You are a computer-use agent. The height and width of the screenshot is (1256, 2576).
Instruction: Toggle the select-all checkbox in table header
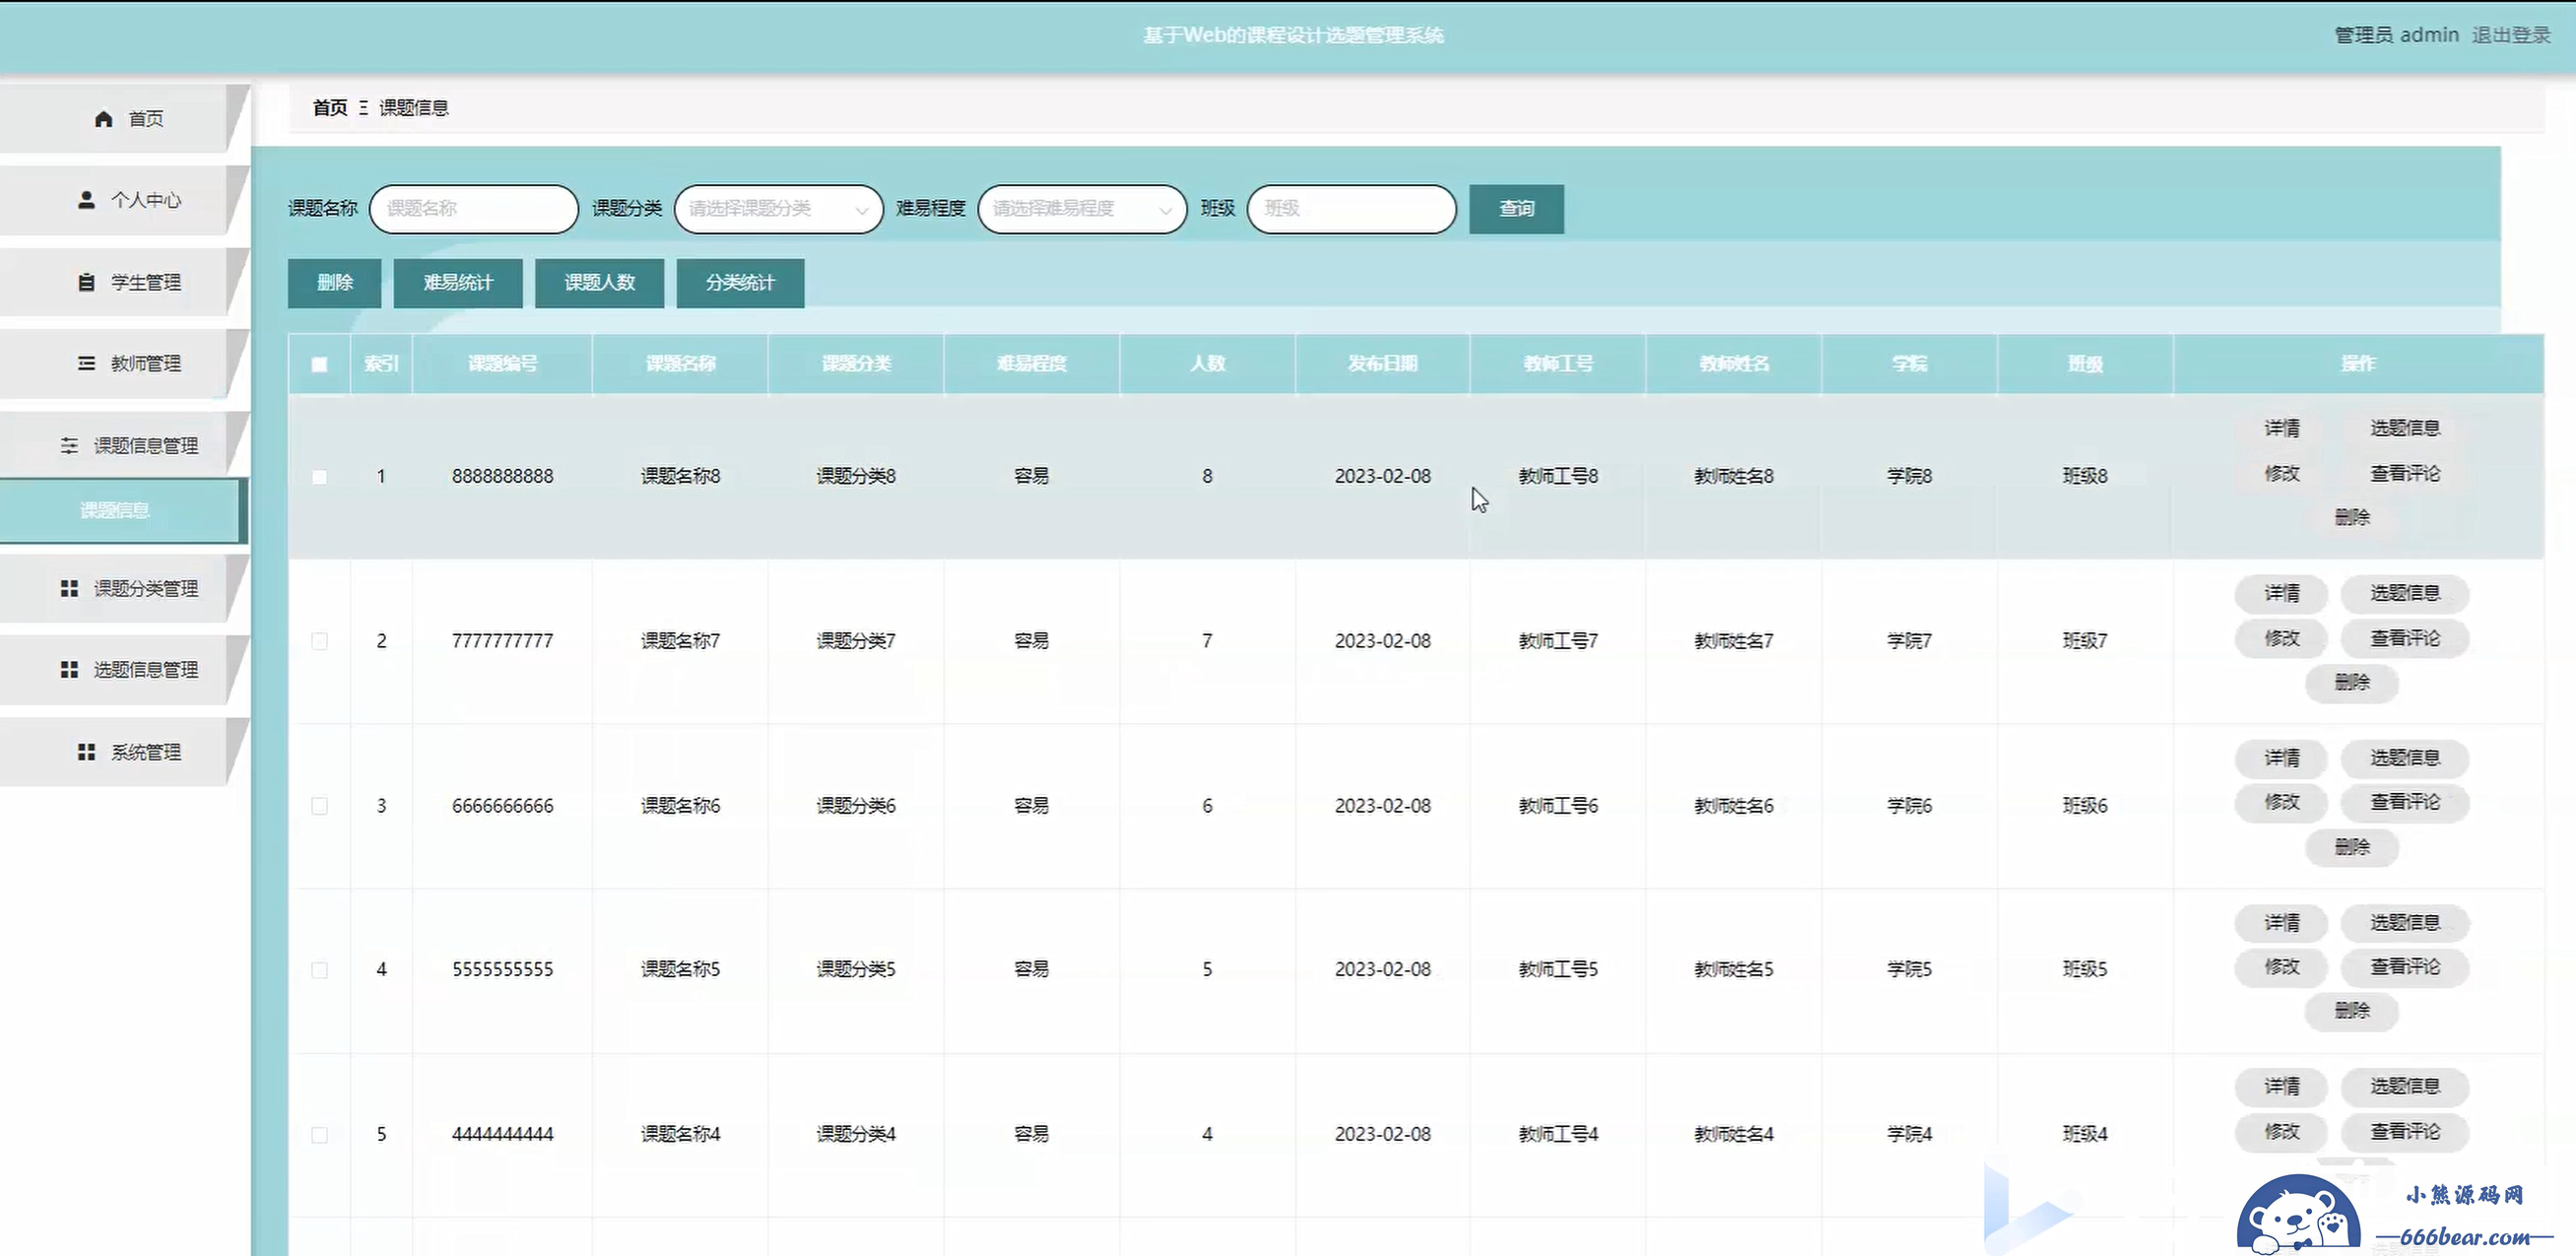pyautogui.click(x=319, y=364)
